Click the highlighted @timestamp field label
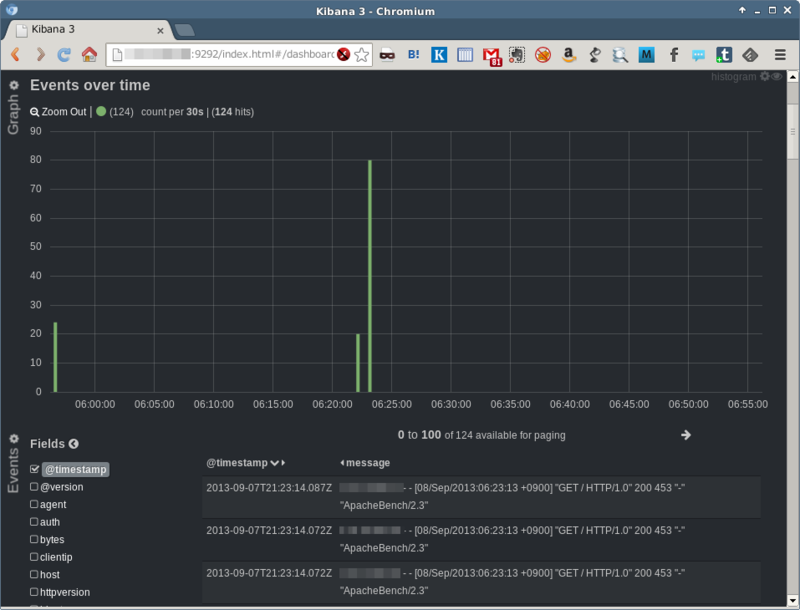Screen dimensions: 800x610 coord(76,469)
